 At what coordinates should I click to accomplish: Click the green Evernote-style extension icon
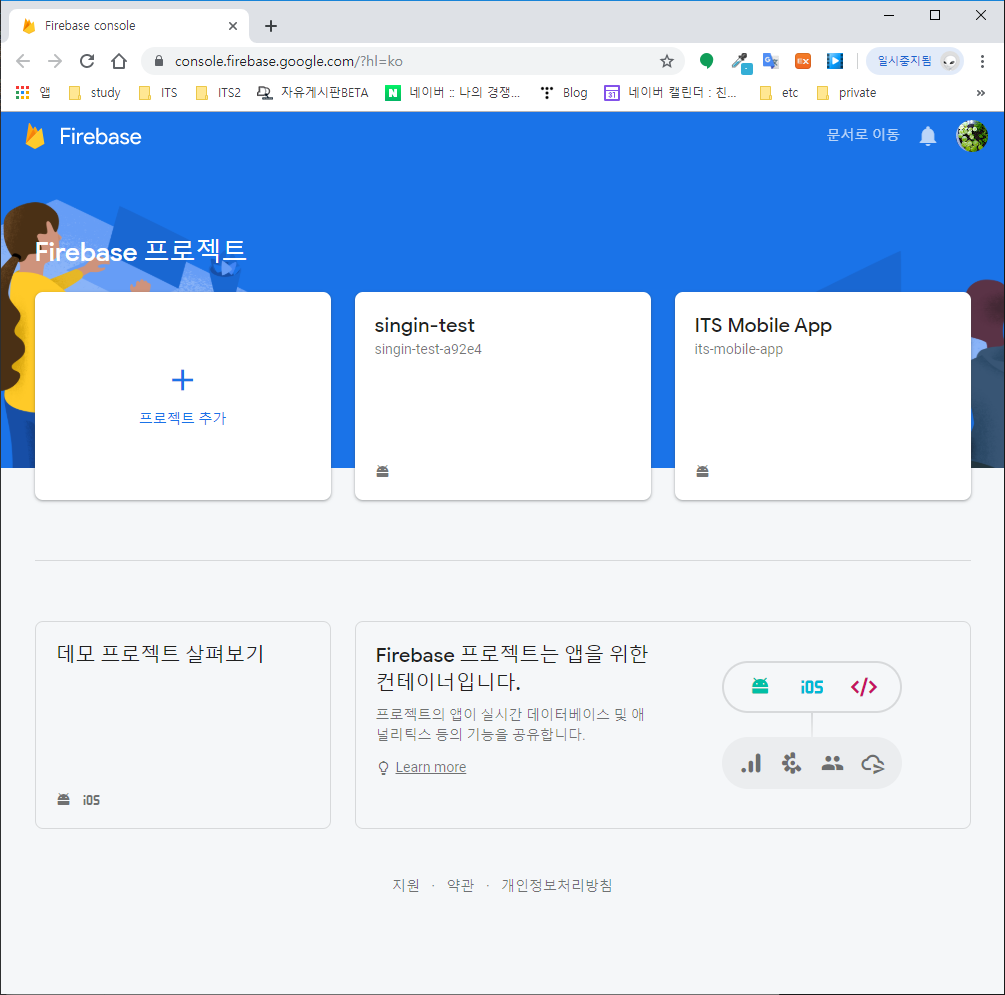pos(706,61)
